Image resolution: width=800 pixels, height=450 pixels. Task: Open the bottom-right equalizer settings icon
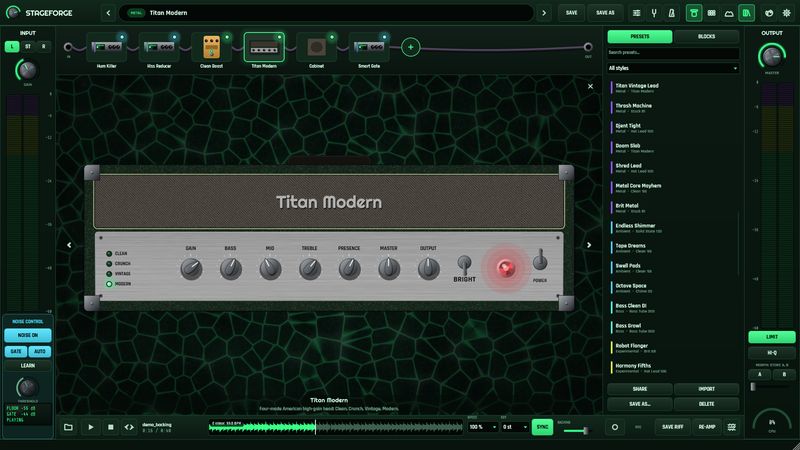click(732, 427)
